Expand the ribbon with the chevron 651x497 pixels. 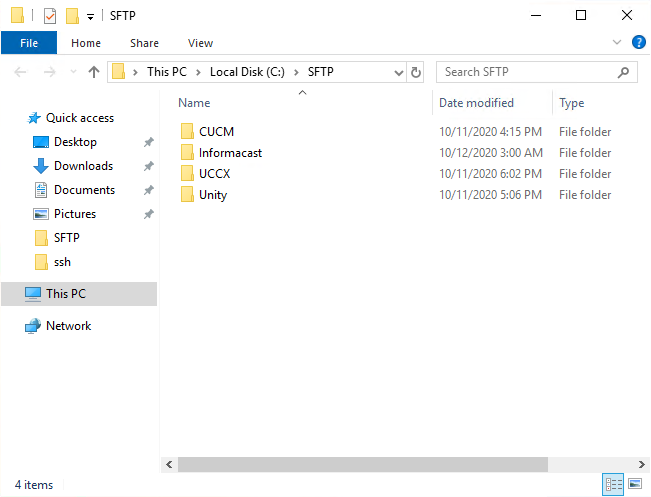(x=617, y=42)
